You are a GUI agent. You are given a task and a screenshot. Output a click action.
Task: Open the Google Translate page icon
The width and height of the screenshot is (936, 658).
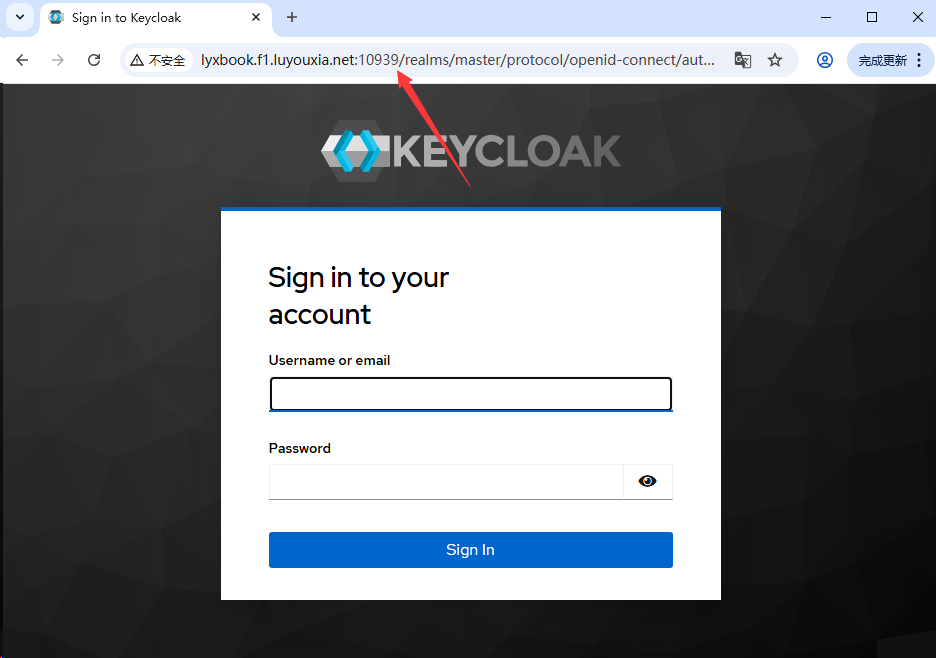click(743, 60)
